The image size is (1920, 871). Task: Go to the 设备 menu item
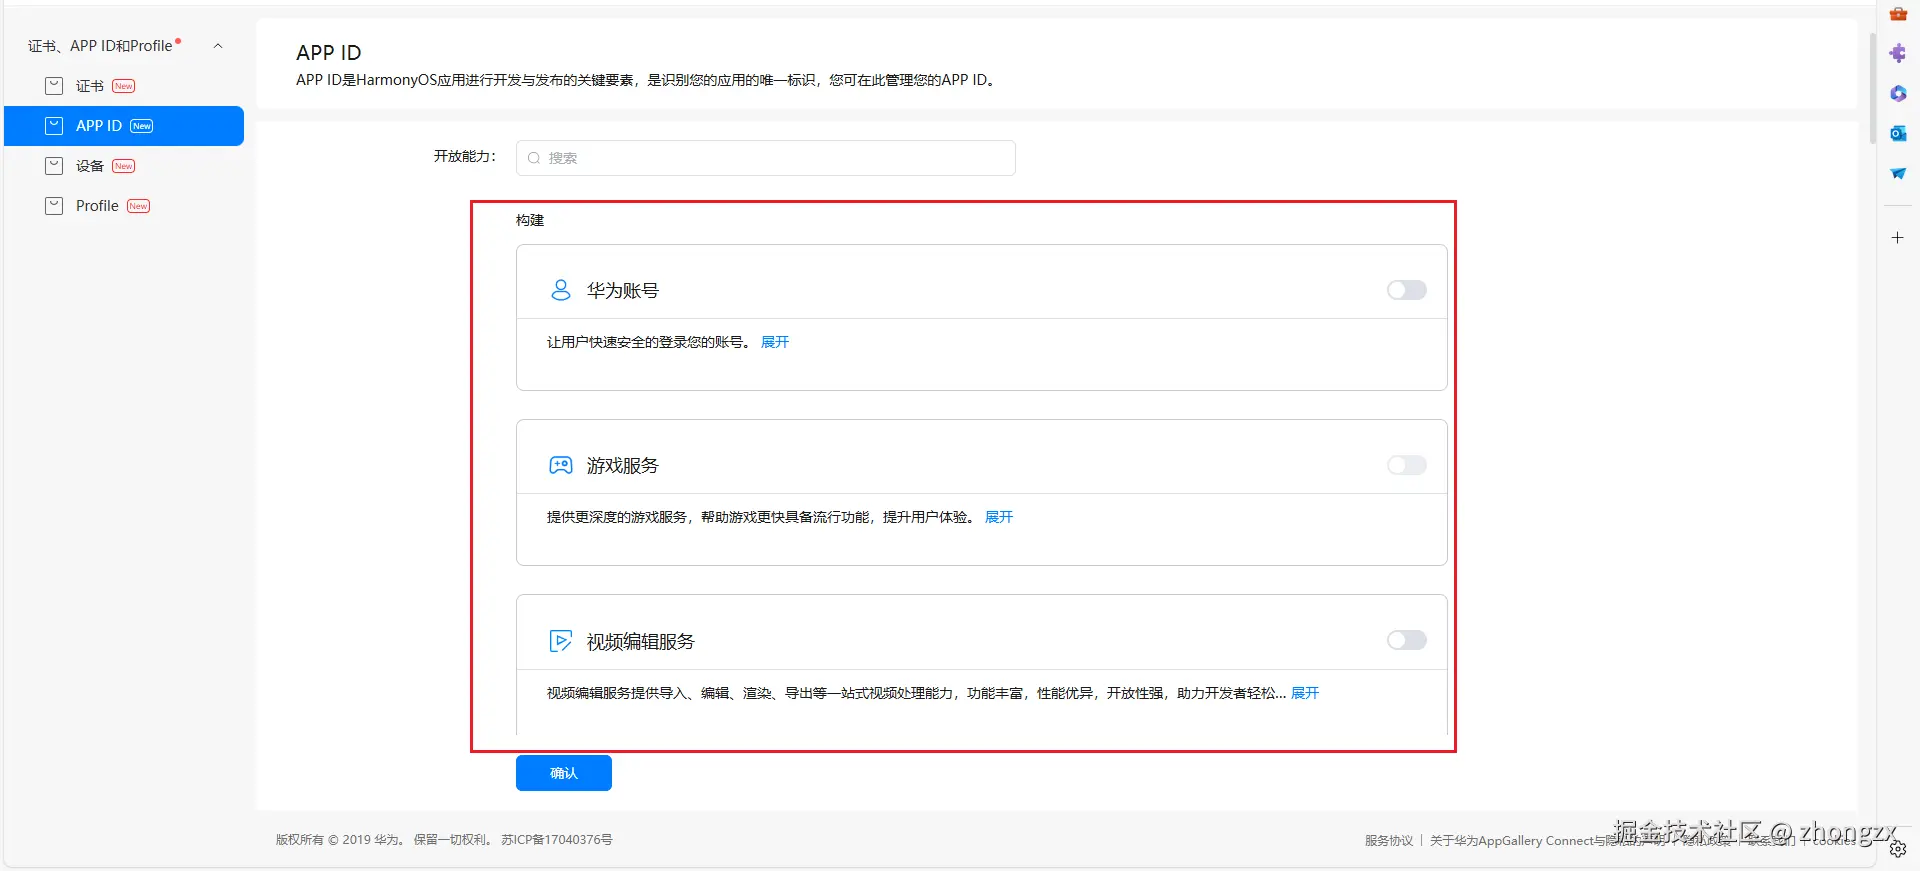click(x=124, y=166)
